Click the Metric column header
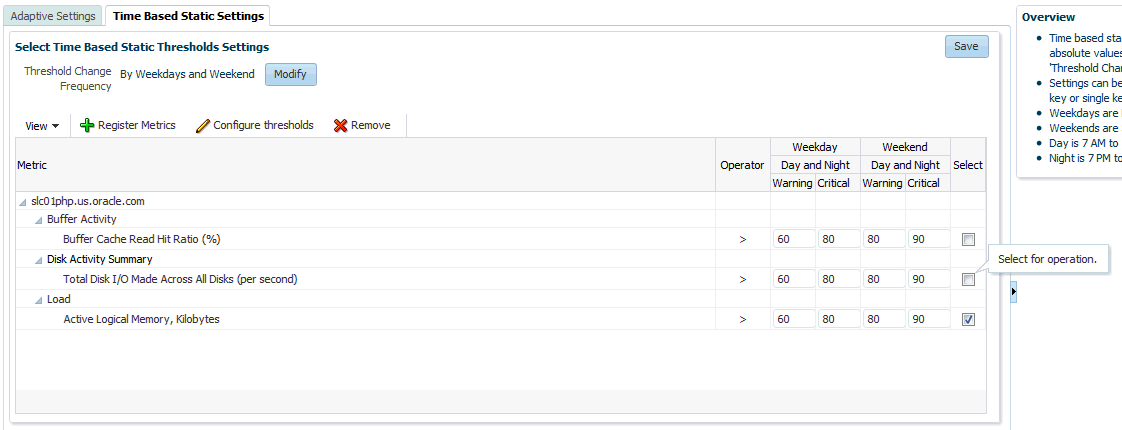Viewport: 1122px width, 430px height. point(32,165)
